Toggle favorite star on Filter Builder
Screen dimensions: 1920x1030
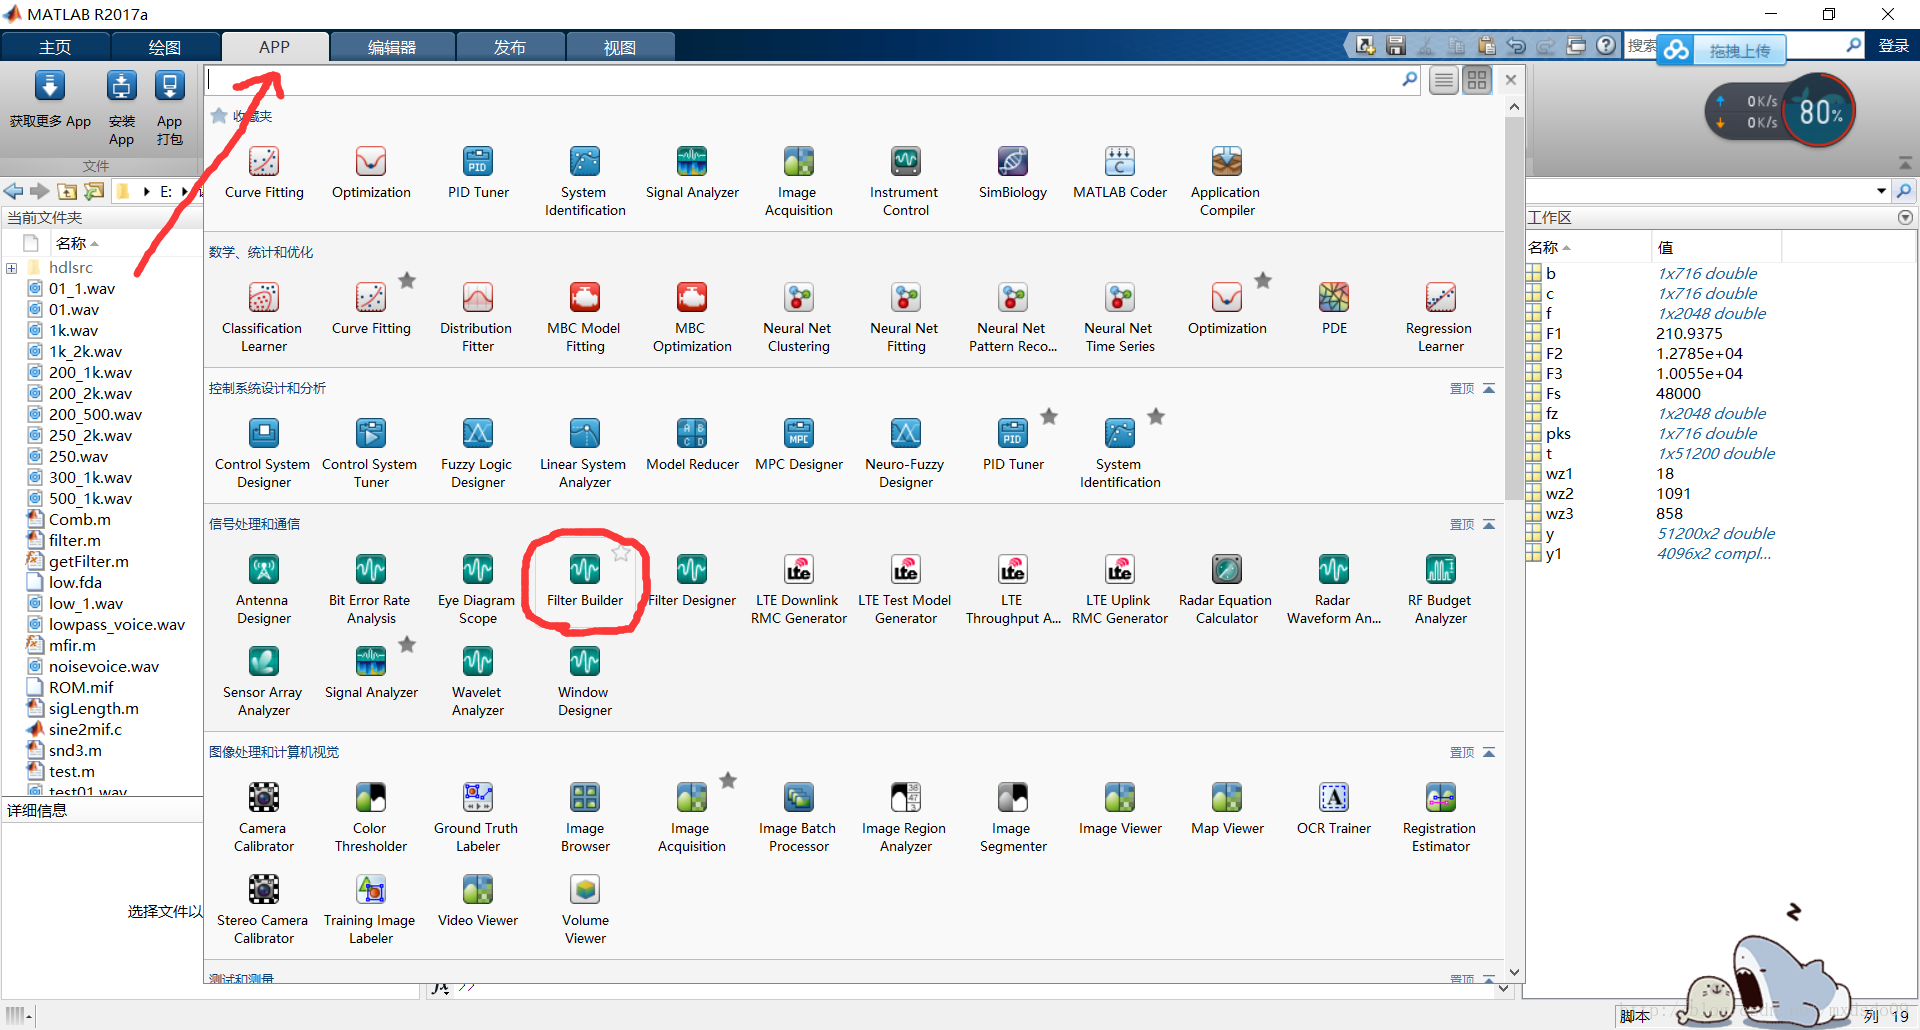pyautogui.click(x=621, y=553)
